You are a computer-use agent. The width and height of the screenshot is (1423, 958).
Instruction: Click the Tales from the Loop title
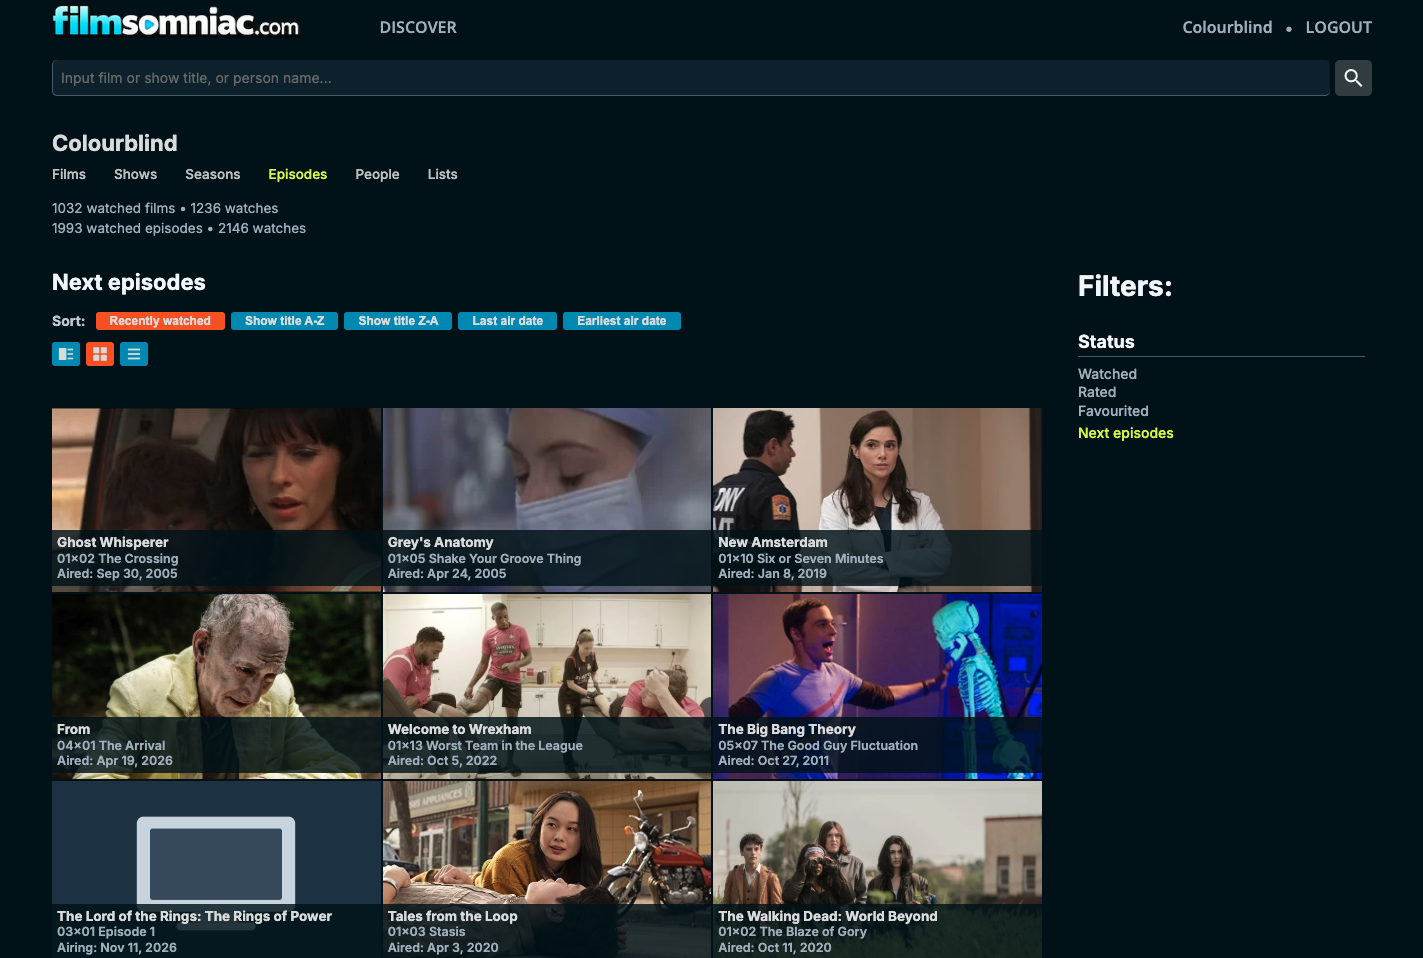point(453,916)
